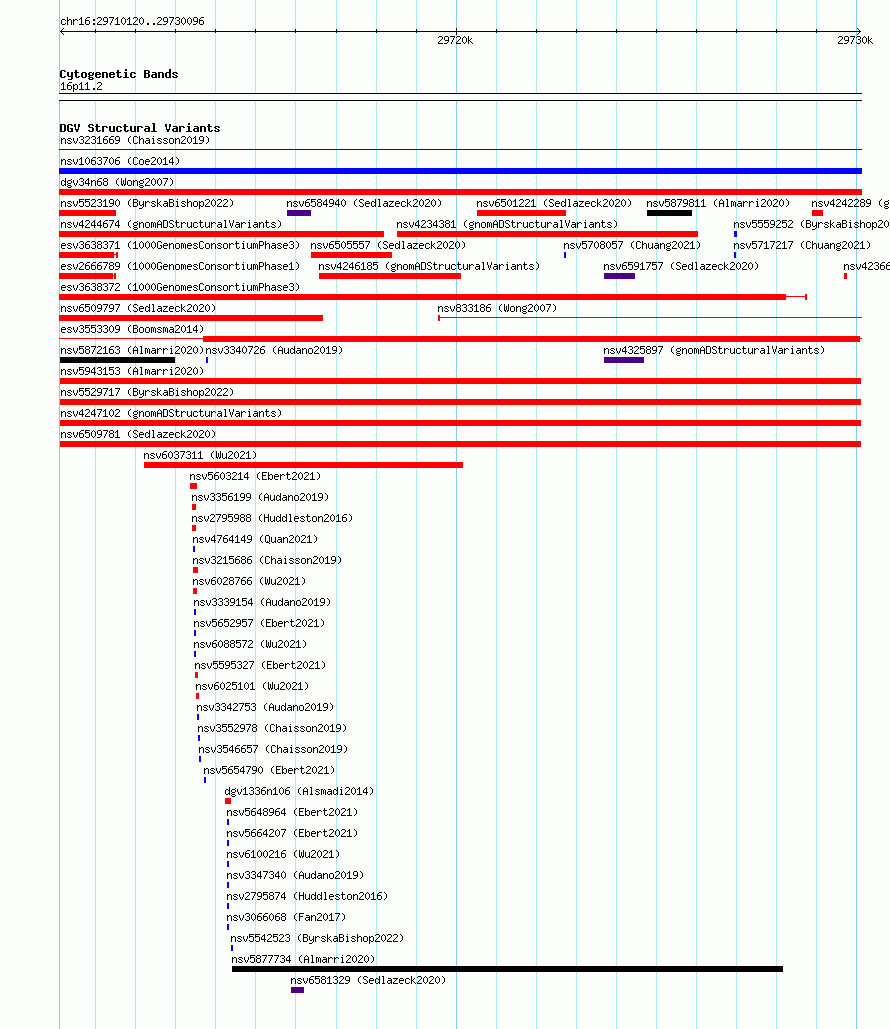Screen dimensions: 890x1029
Task: Select the nsv5879811 (Almarri2020) black bar
Action: tap(669, 213)
